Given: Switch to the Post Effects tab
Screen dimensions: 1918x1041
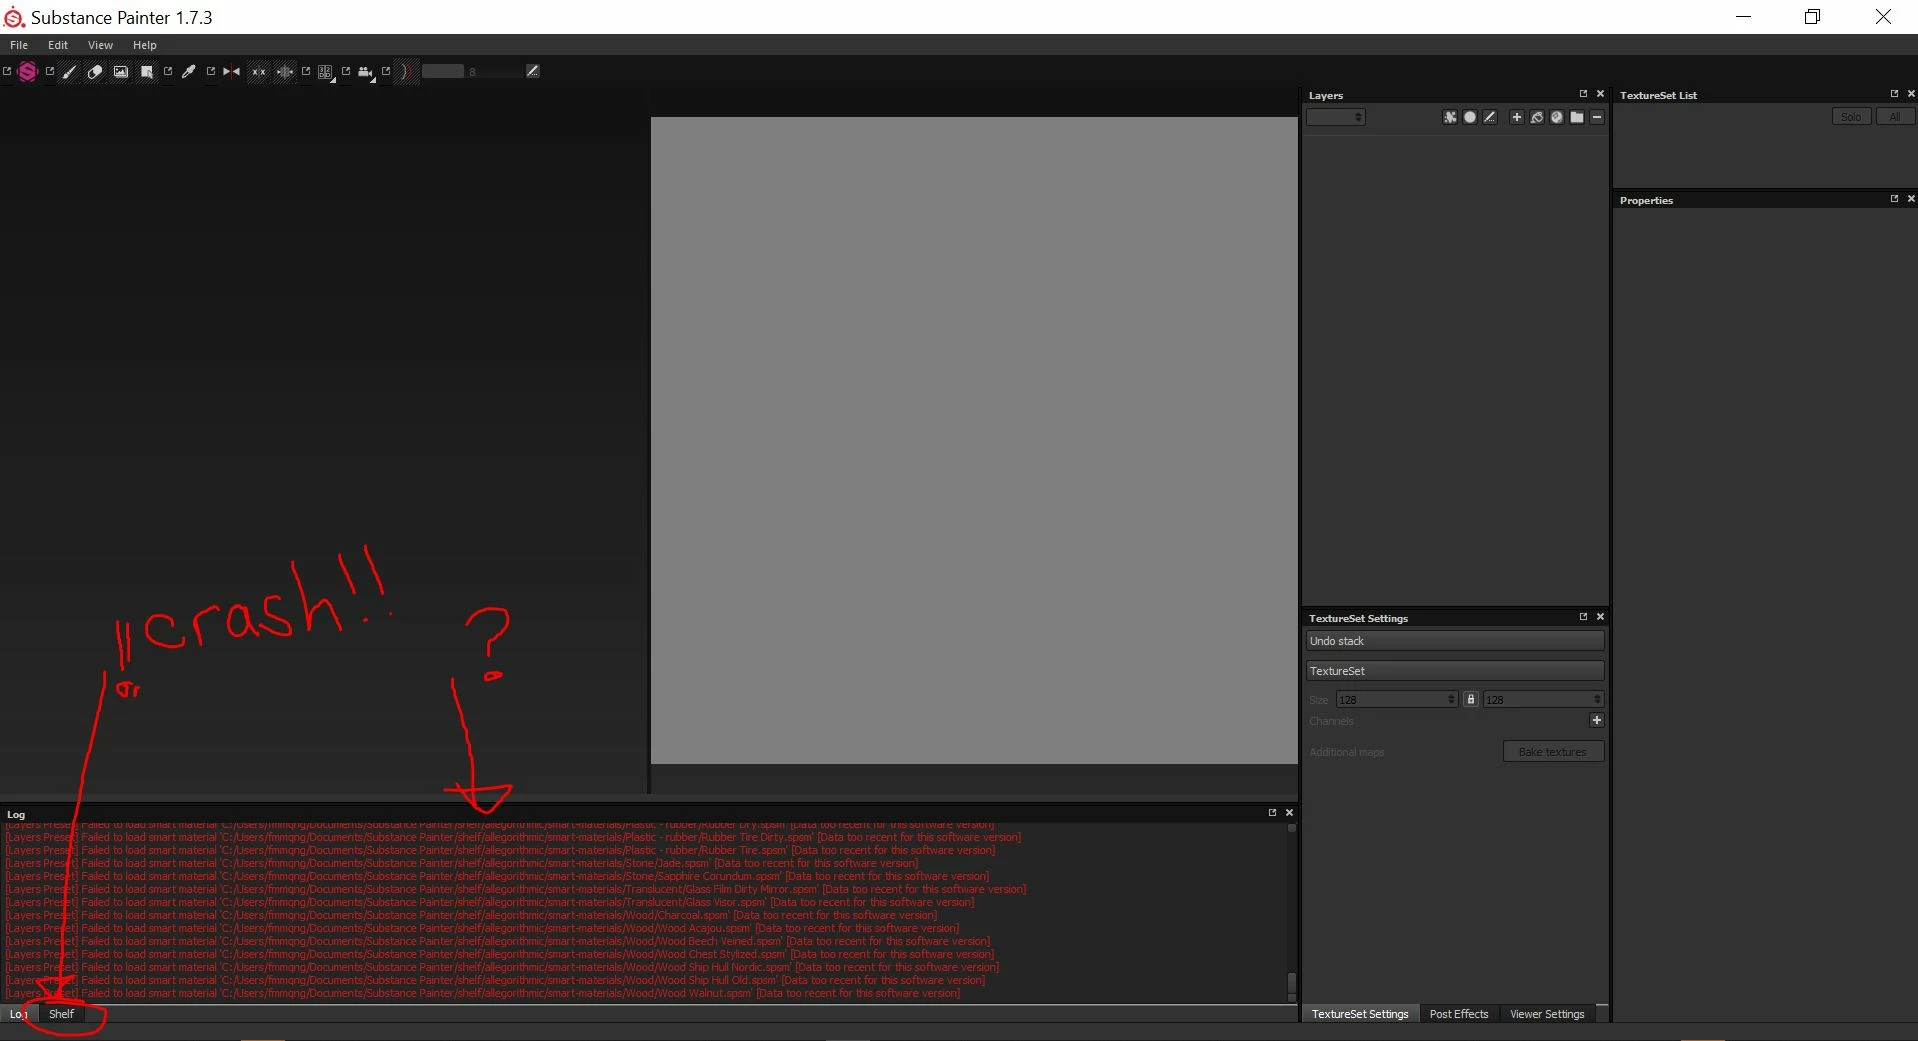Looking at the screenshot, I should coord(1459,1014).
